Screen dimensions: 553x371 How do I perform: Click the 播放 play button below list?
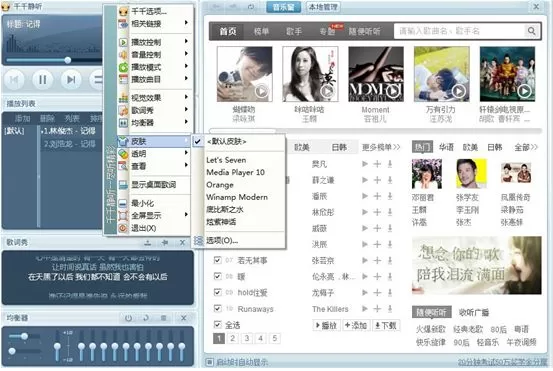327,325
